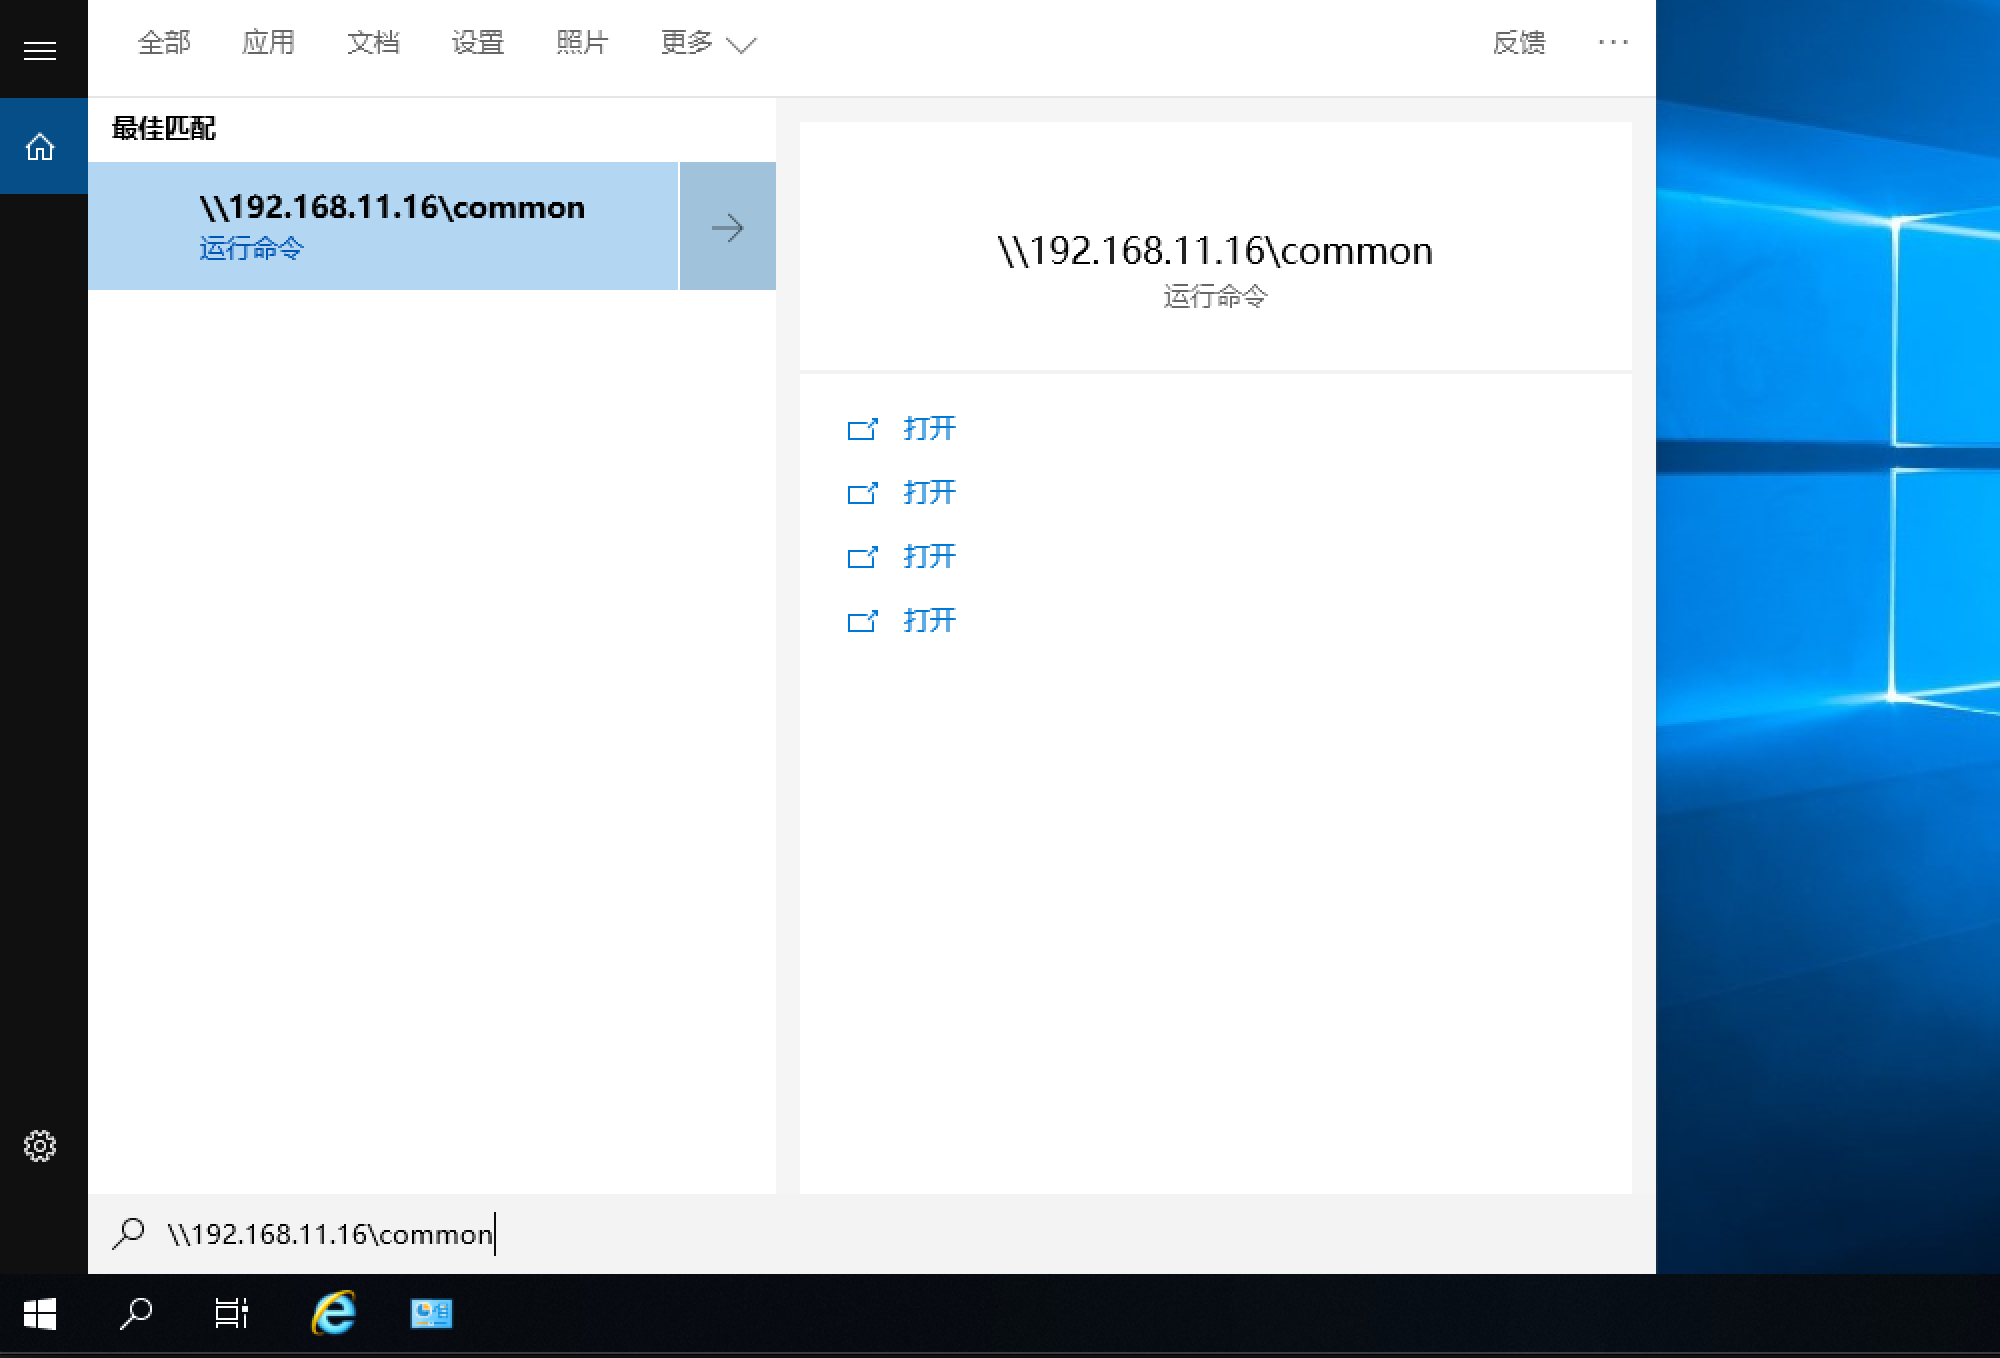Launch Internet Explorer from taskbar
Screen dimensions: 2000x1358
[333, 1314]
